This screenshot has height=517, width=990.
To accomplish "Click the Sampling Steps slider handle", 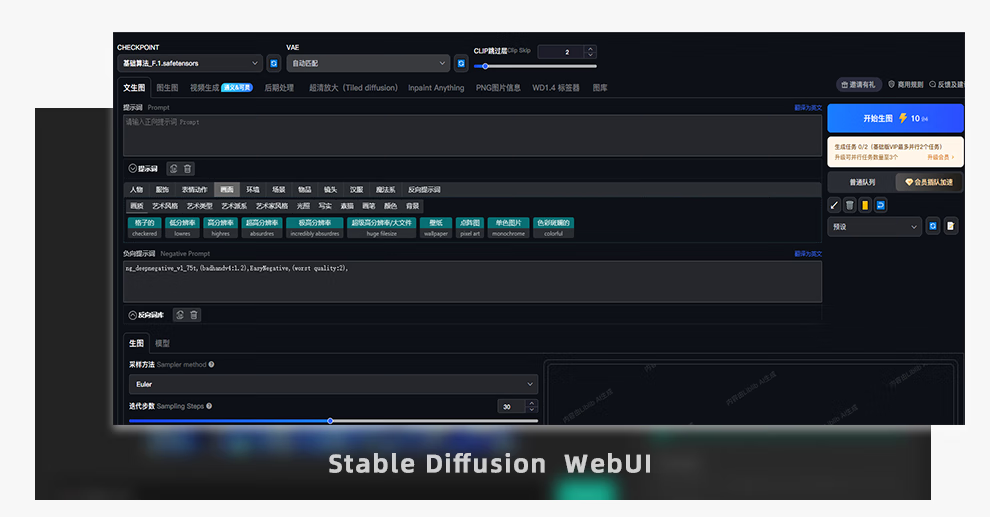I will (x=330, y=420).
